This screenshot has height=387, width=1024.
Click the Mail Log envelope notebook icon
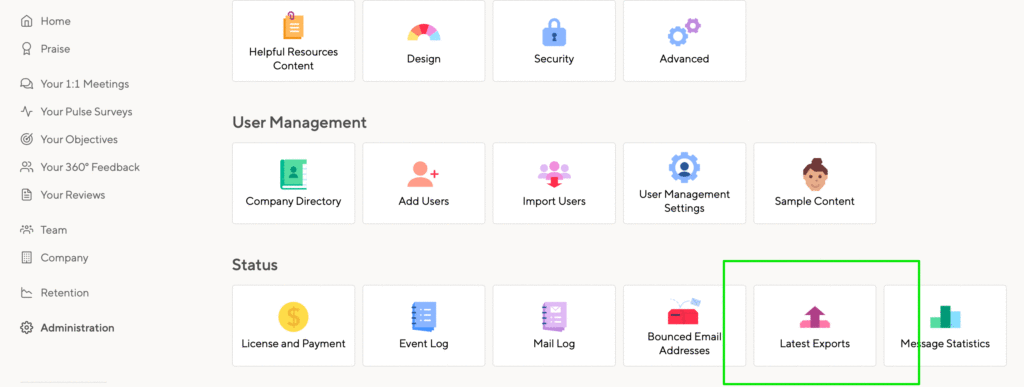(x=554, y=317)
